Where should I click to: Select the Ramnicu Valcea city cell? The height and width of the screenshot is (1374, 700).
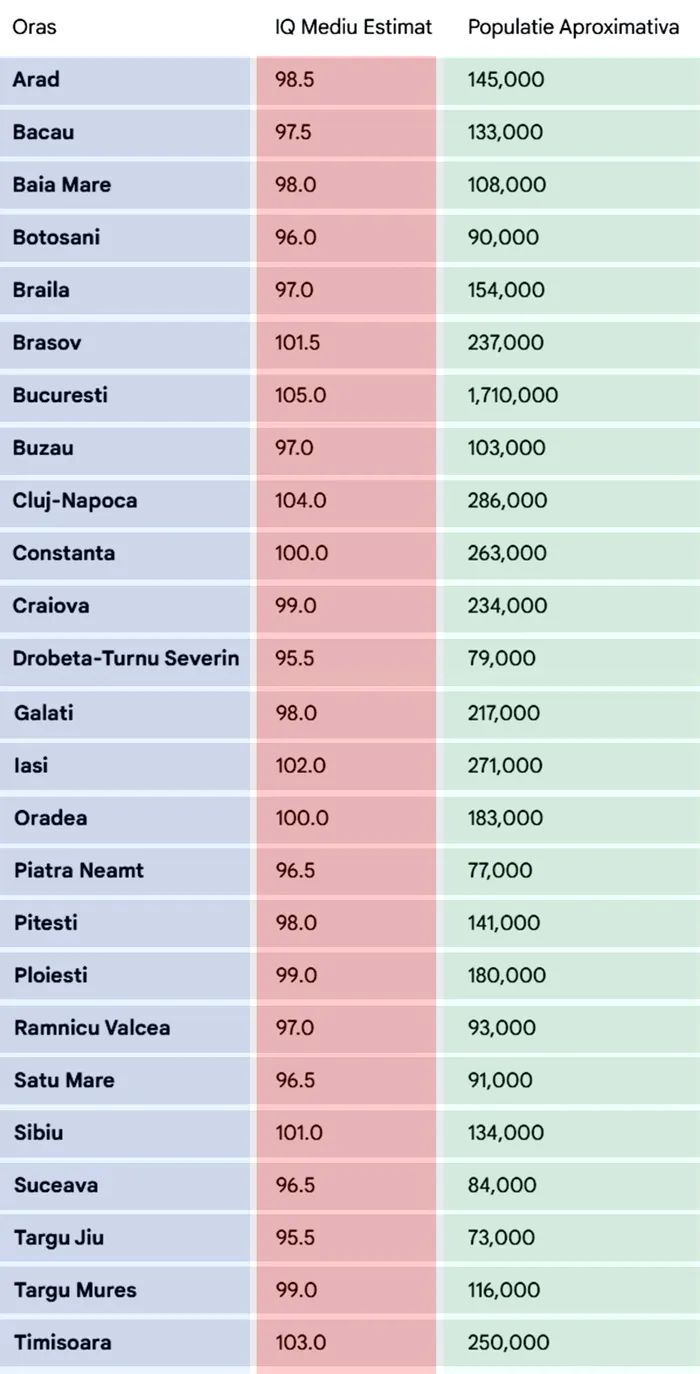(92, 1027)
